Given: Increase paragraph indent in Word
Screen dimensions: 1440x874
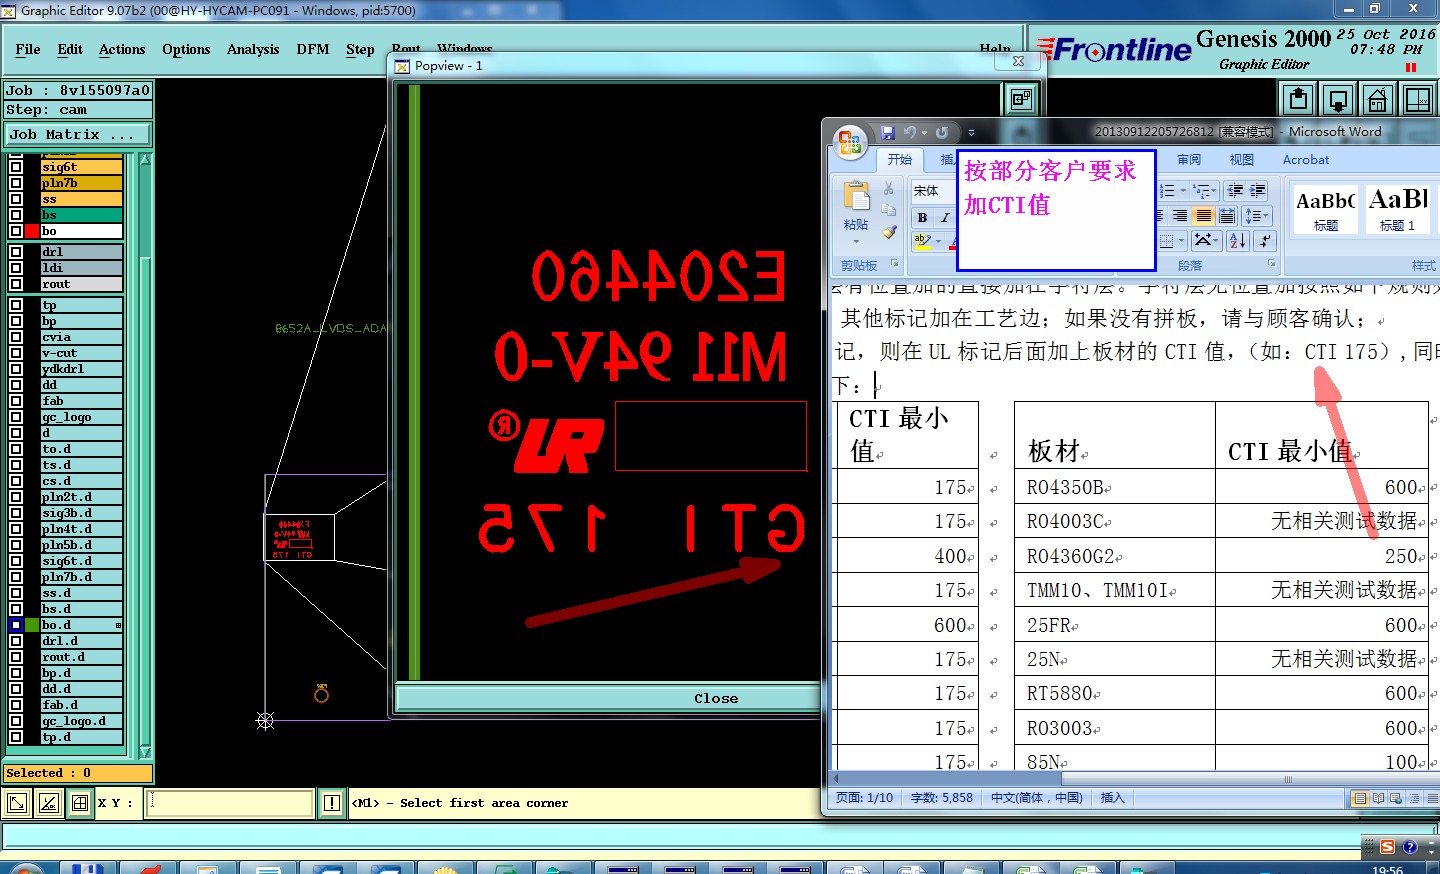Looking at the screenshot, I should click(x=1258, y=190).
